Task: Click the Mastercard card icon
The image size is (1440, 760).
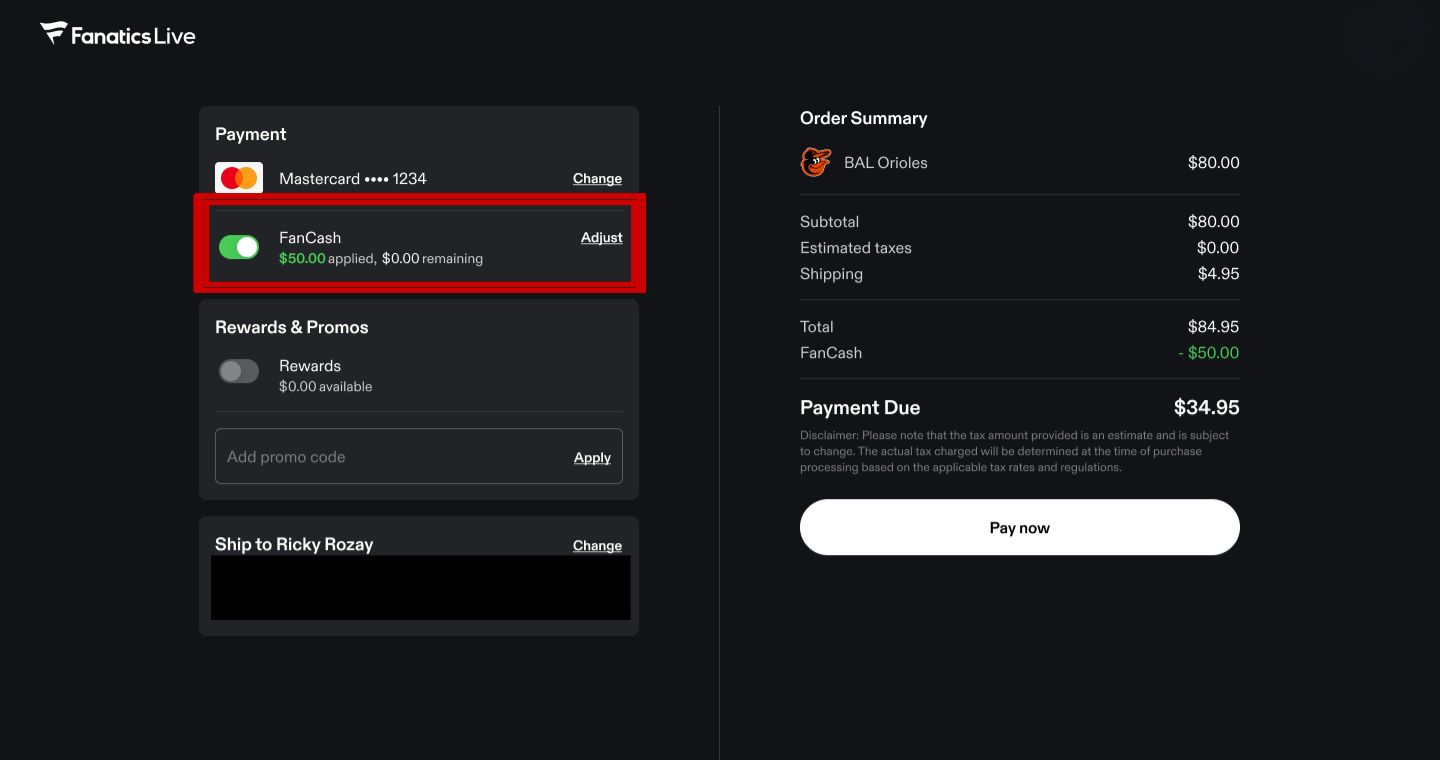Action: tap(239, 178)
